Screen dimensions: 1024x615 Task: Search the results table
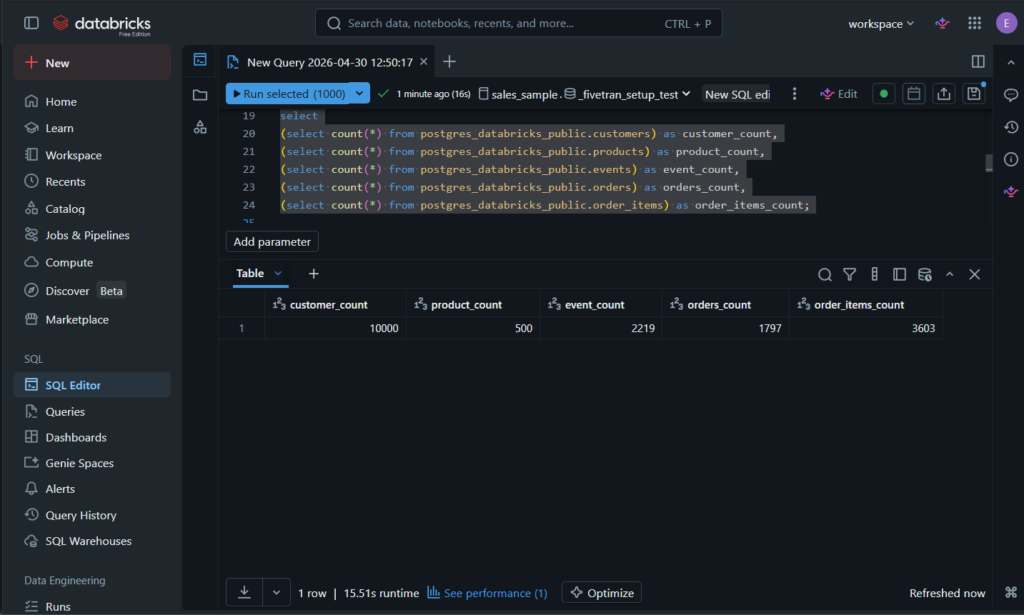825,275
